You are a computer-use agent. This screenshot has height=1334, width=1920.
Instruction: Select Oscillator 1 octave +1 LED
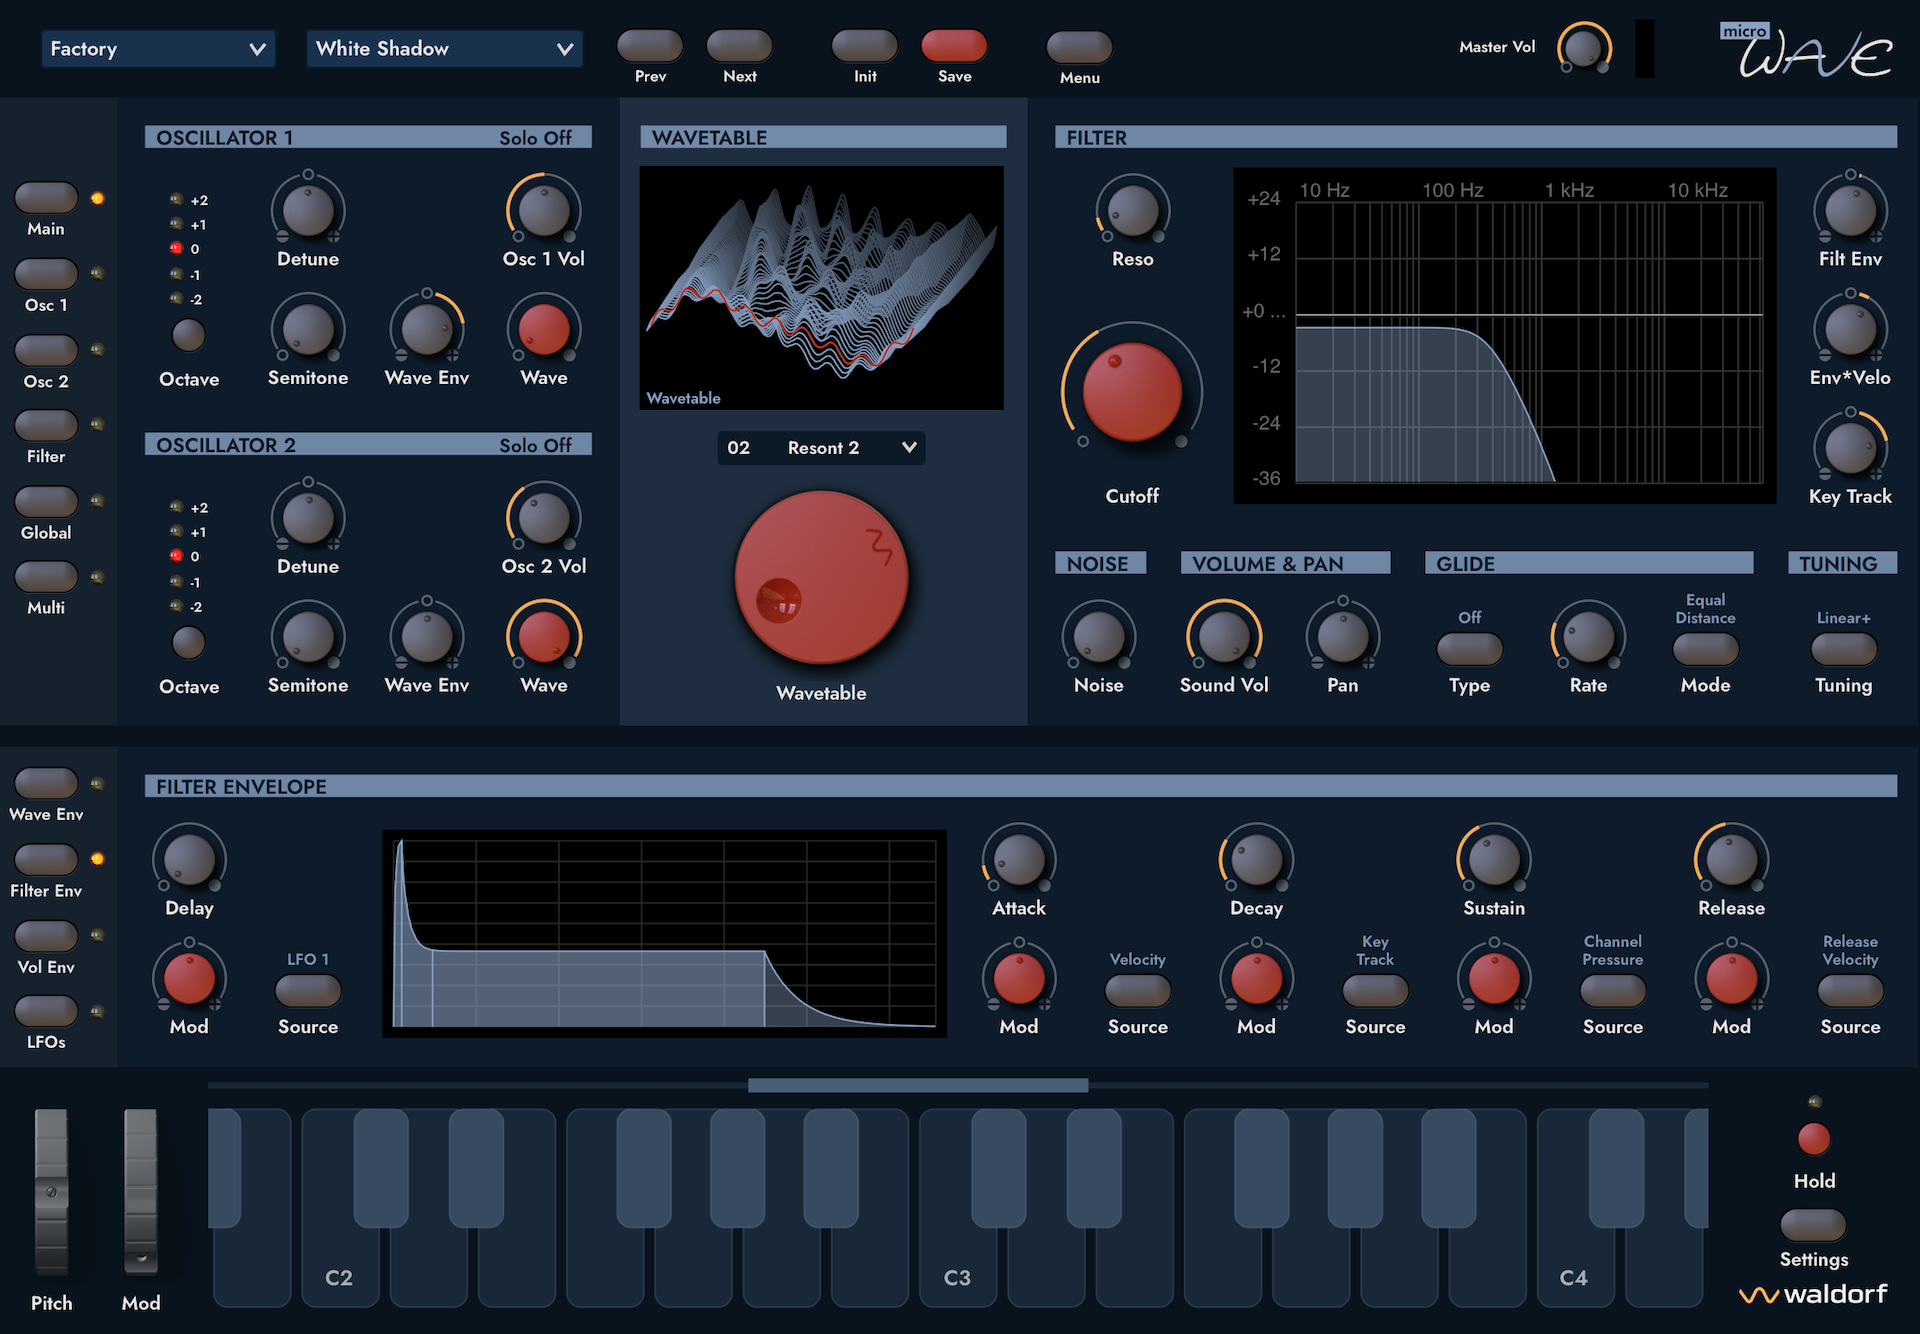(x=177, y=225)
